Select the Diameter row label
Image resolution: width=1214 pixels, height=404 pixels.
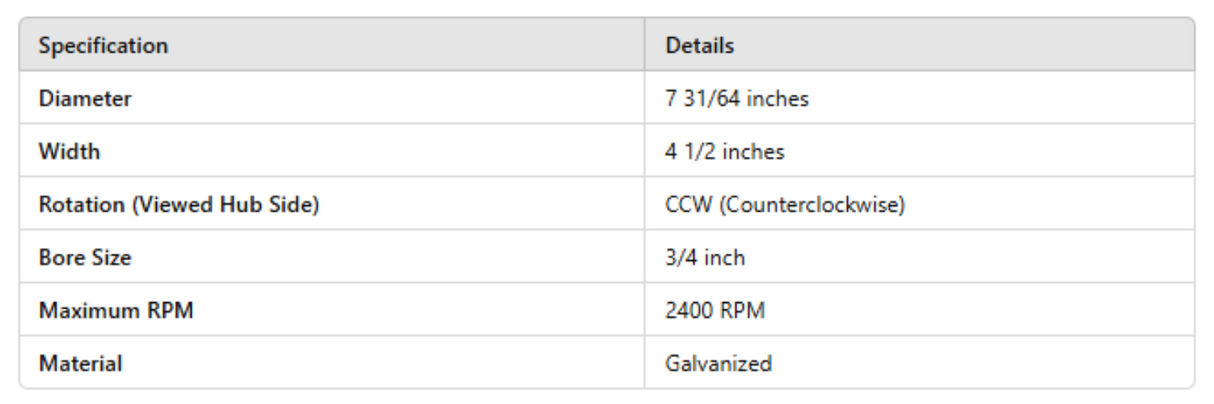point(85,99)
